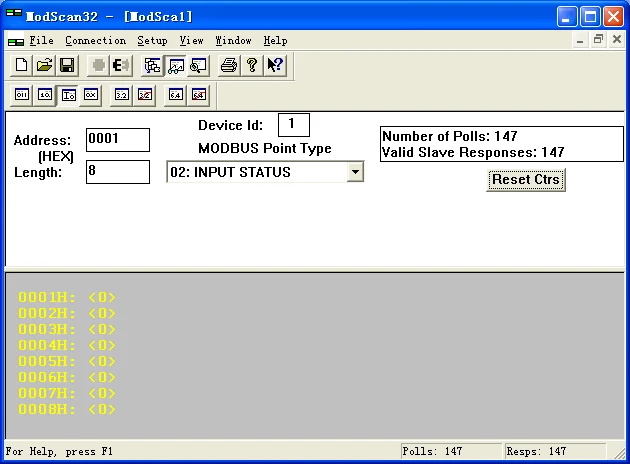Select the 0003H: <0> data row

(x=67, y=329)
